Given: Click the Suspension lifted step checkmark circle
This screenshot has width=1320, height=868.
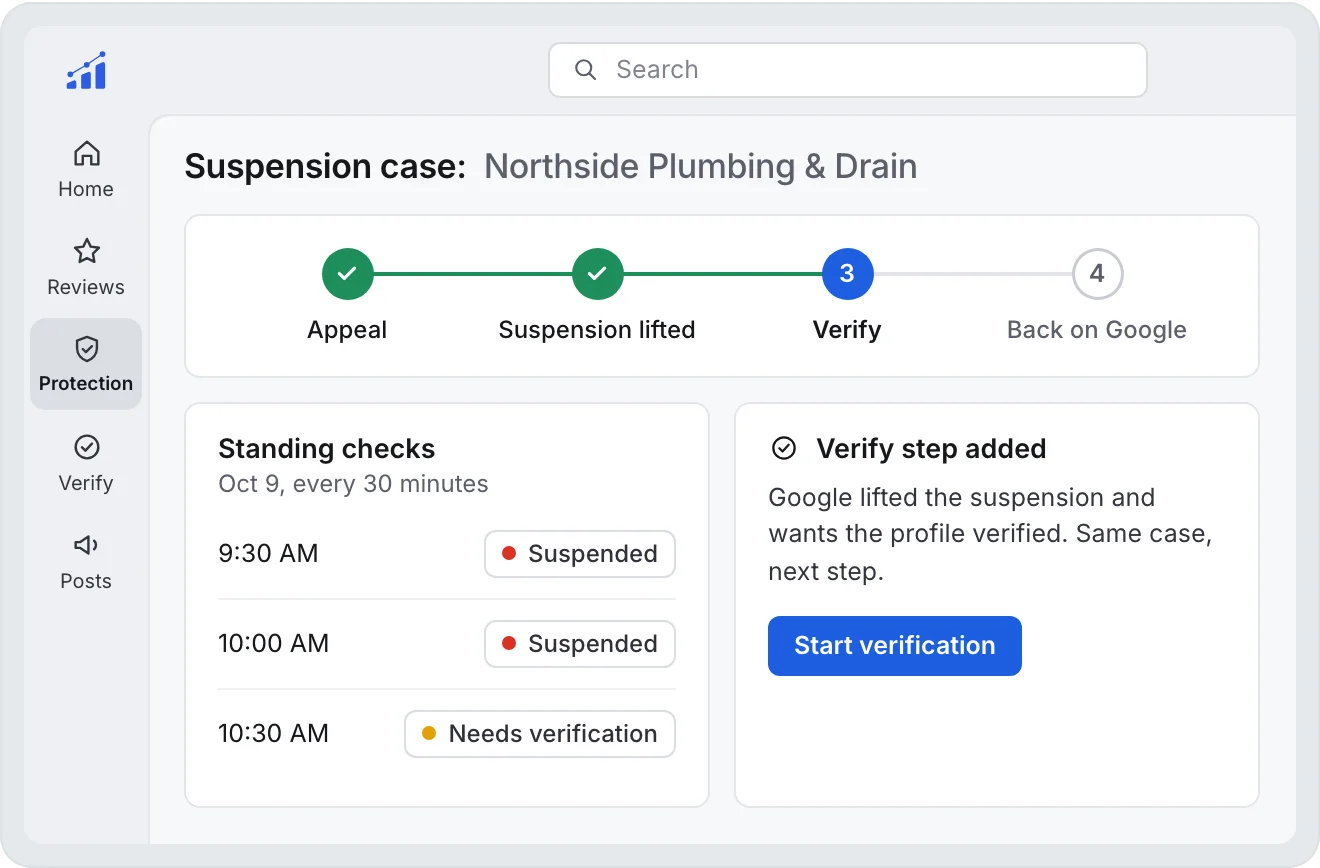Looking at the screenshot, I should pos(597,274).
